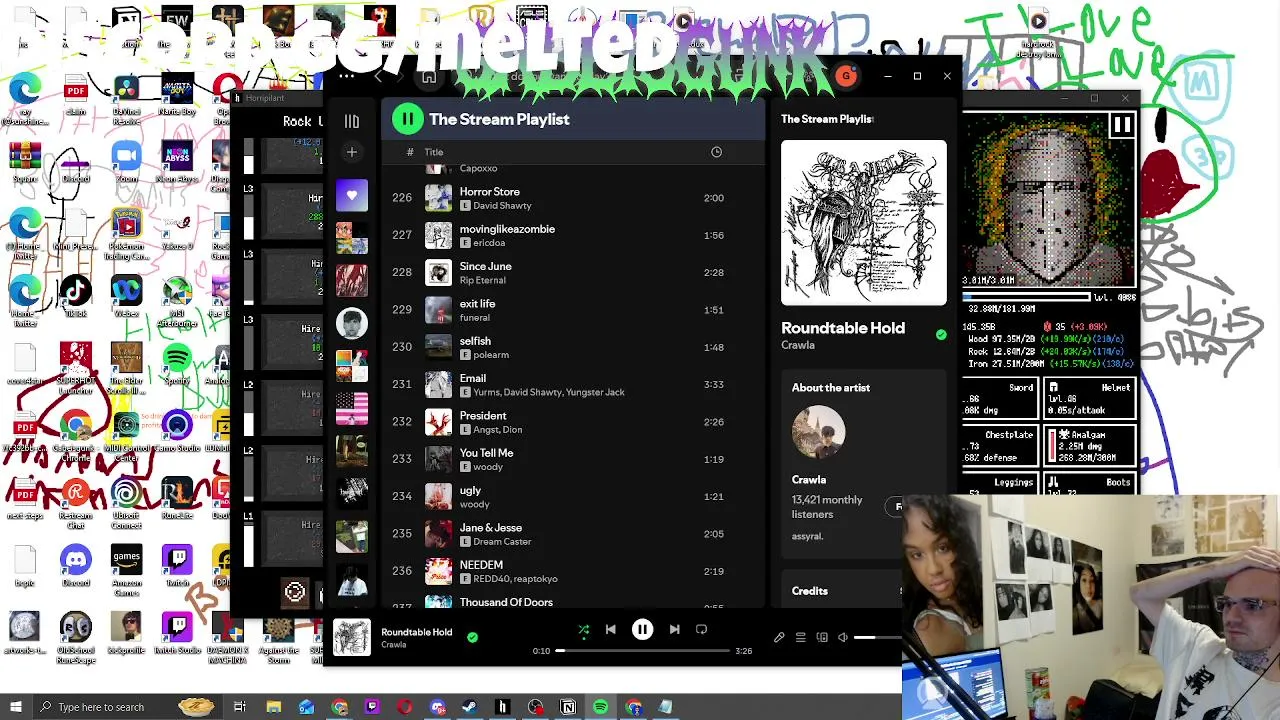Toggle shuffle in the Spotify player bar
Viewport: 1280px width, 720px height.
coord(584,630)
